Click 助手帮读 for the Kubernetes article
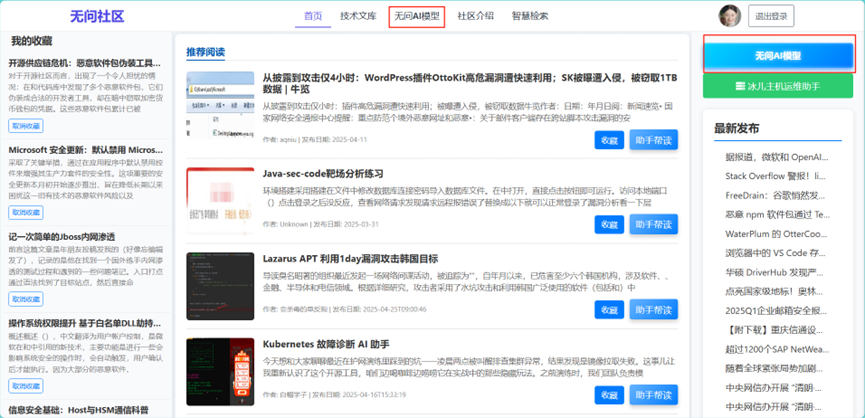The width and height of the screenshot is (865, 418). 654,394
